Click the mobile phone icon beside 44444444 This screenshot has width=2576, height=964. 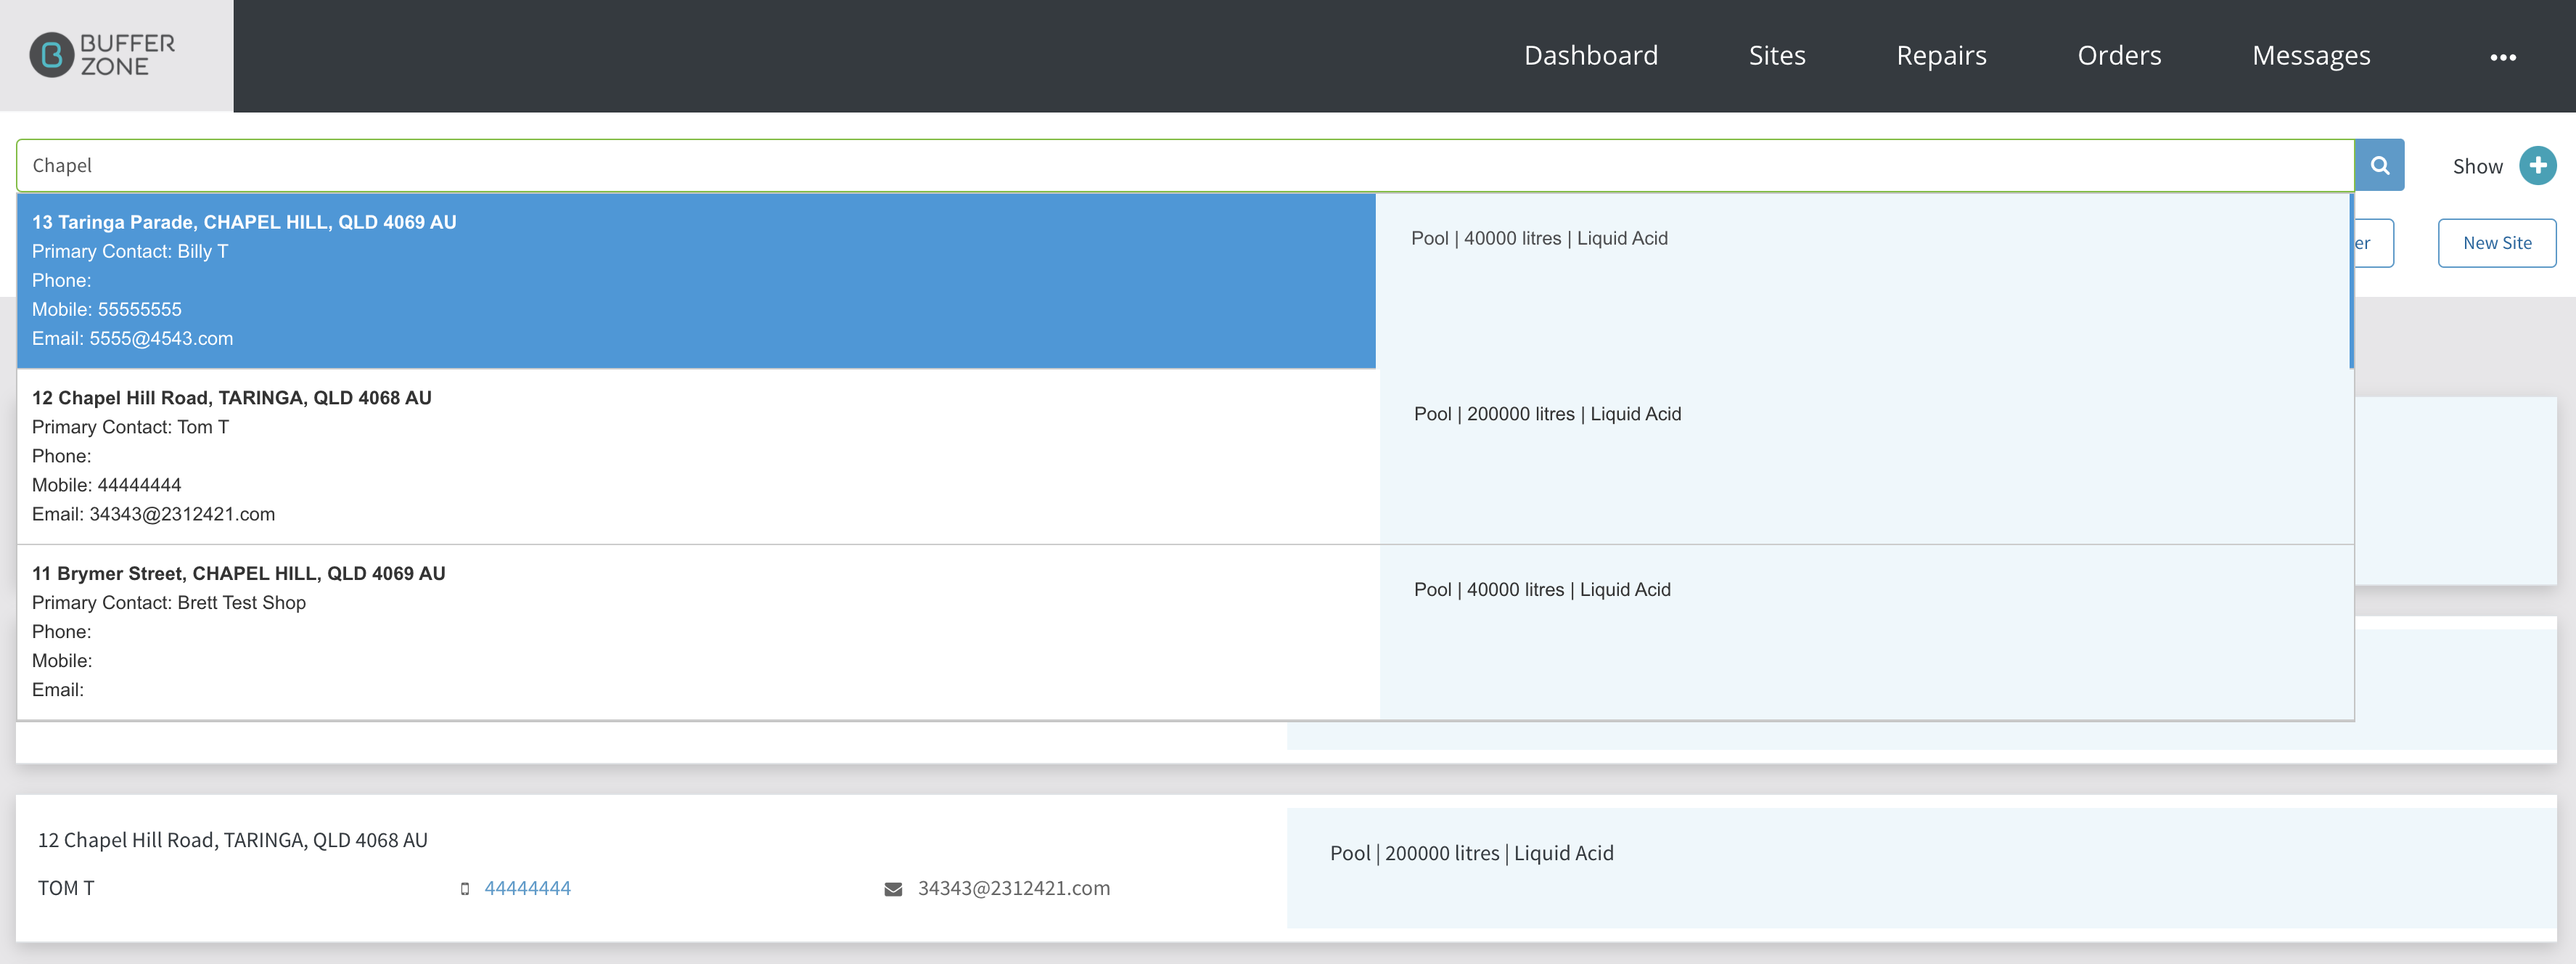pos(465,889)
